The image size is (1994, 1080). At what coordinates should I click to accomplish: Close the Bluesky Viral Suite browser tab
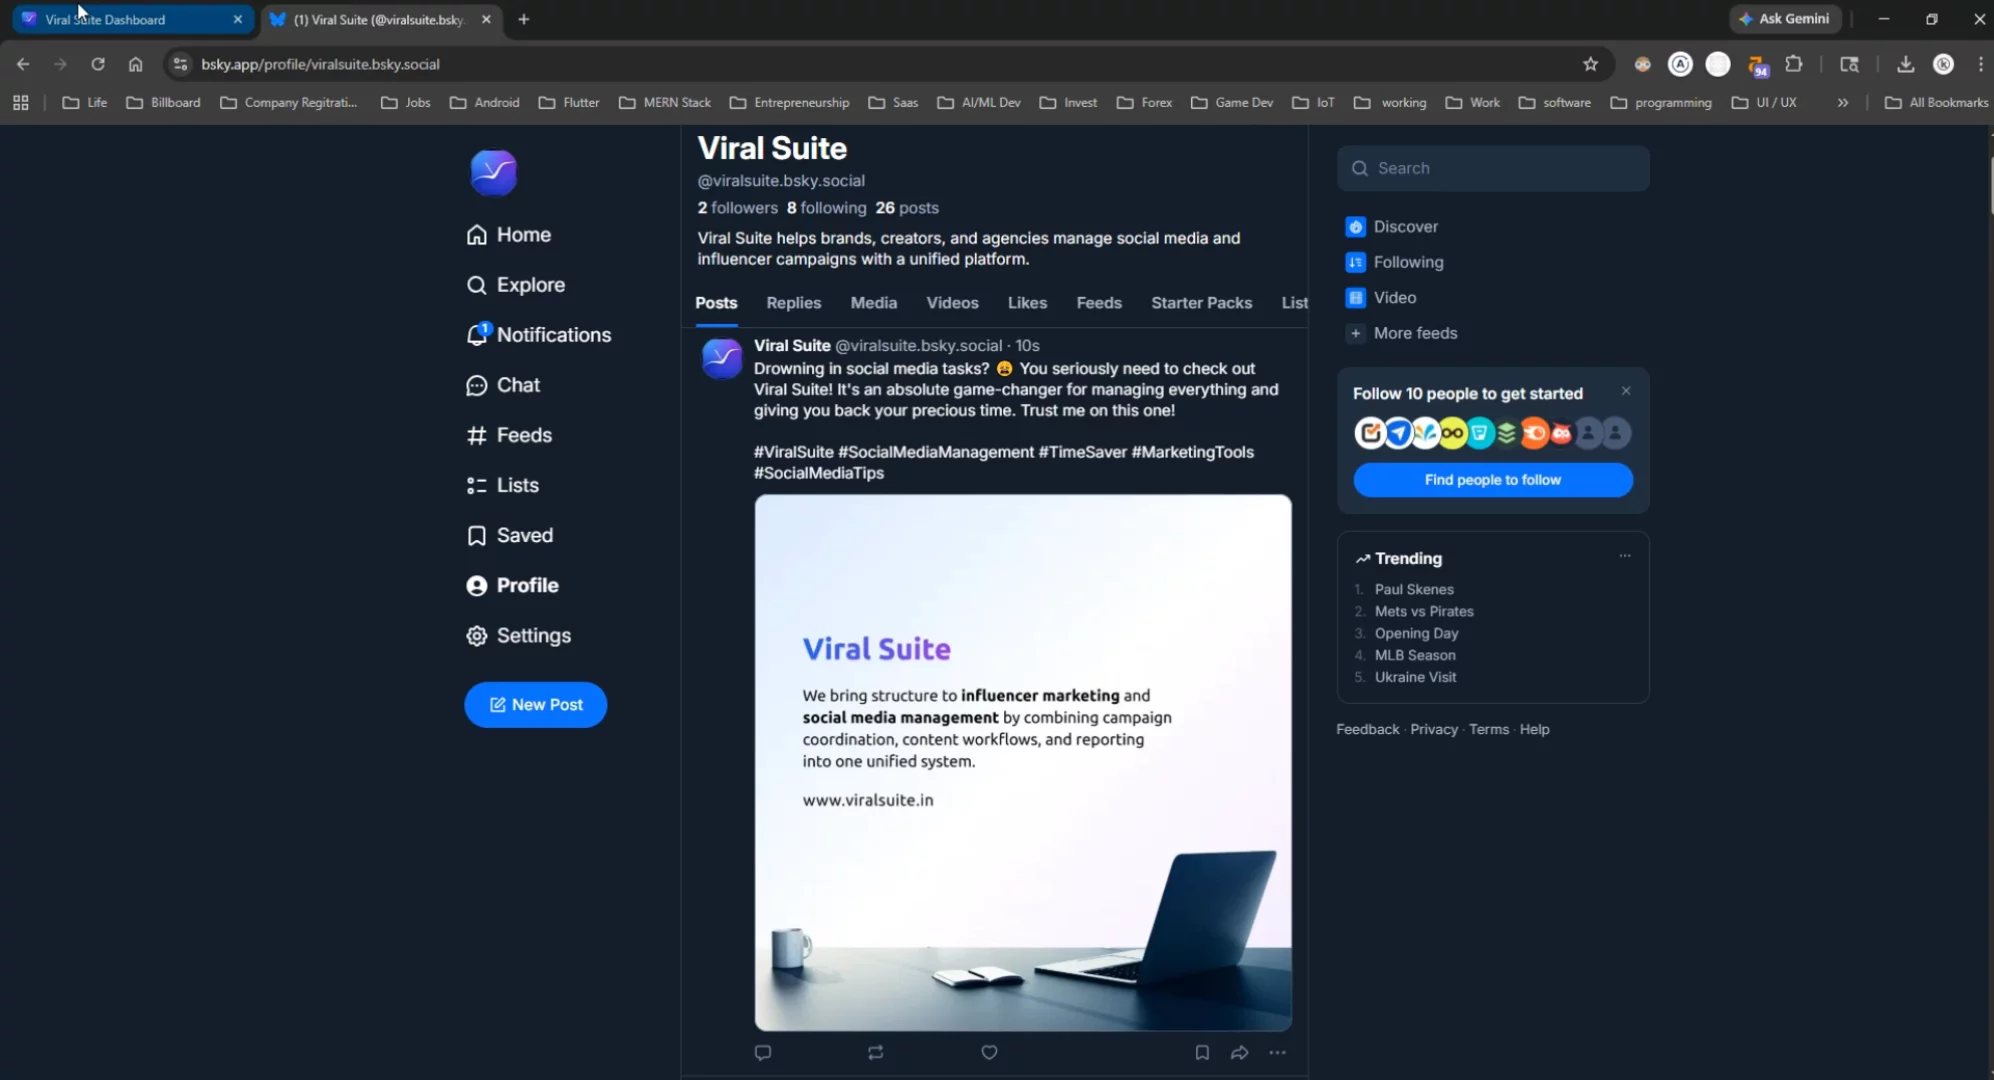pos(486,19)
